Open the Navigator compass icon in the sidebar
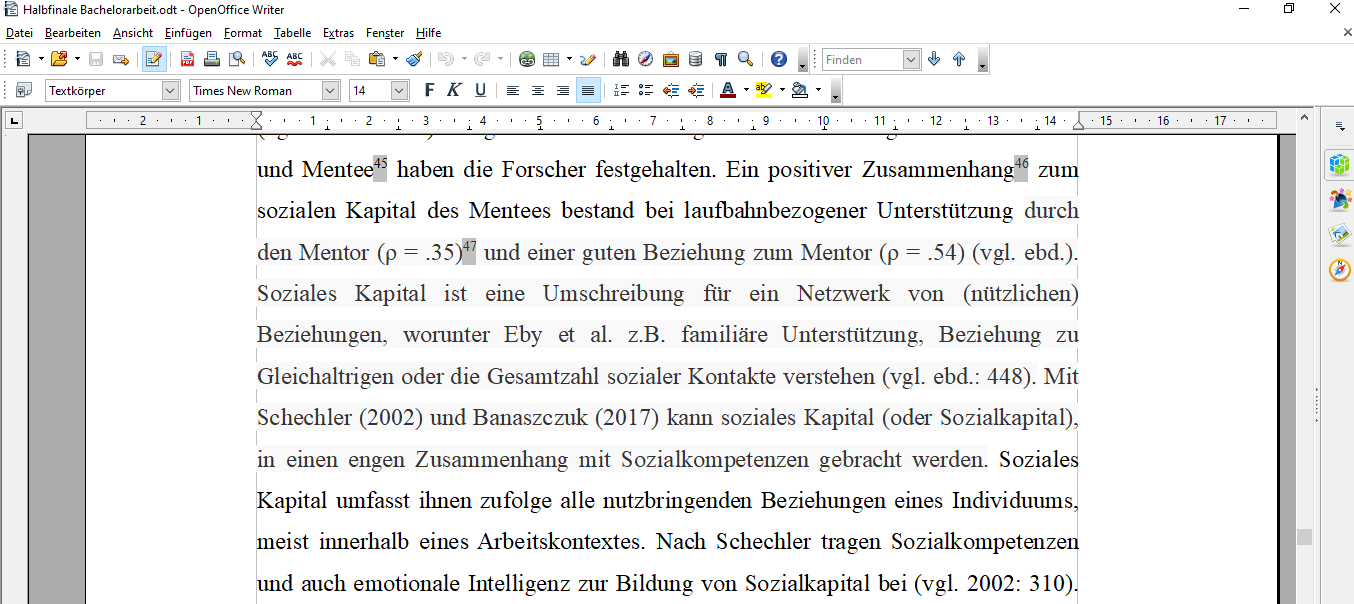This screenshot has width=1354, height=604. [x=1339, y=269]
